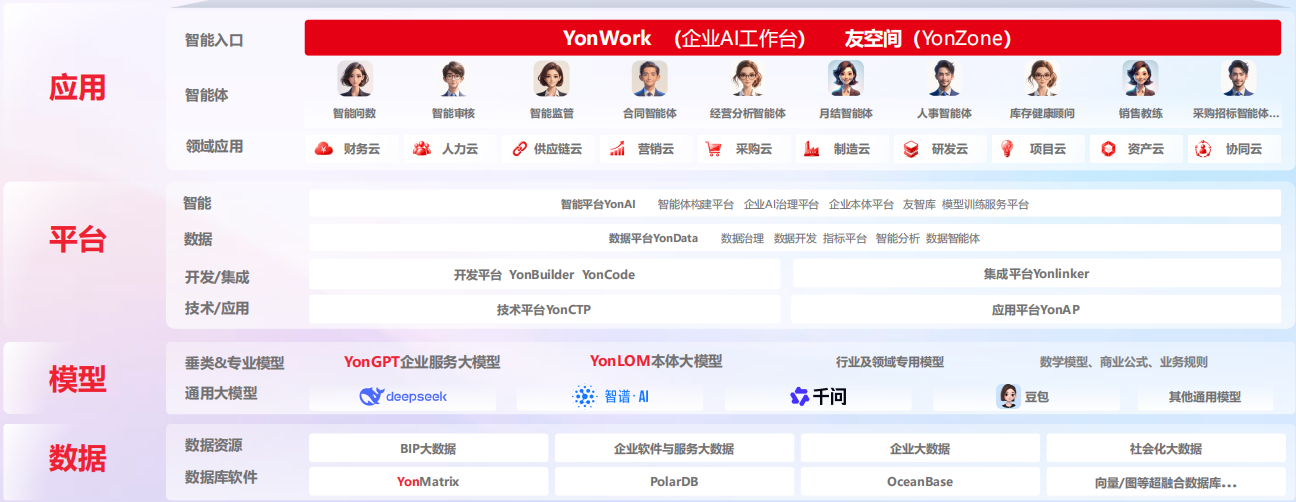Click the red cloud icon beside 财务云

click(323, 149)
